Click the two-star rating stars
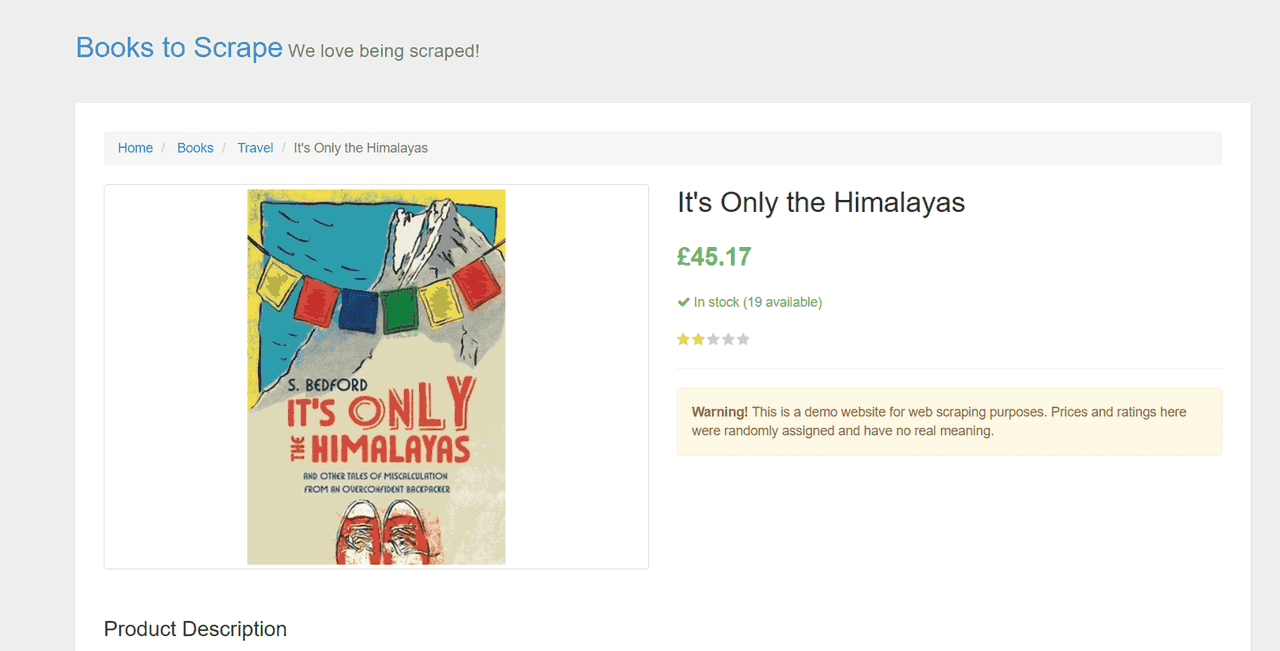This screenshot has width=1280, height=651. point(713,339)
